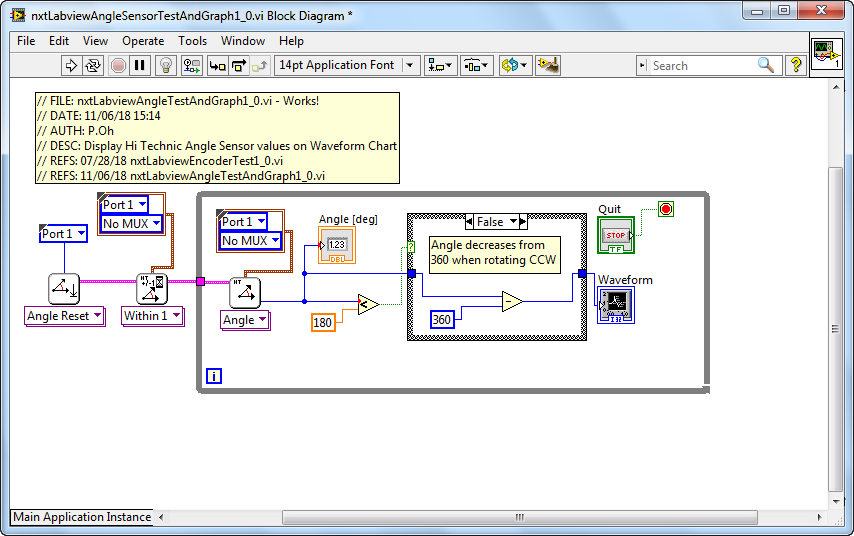
Task: Click the VI icon in top-right corner
Action: (x=827, y=54)
